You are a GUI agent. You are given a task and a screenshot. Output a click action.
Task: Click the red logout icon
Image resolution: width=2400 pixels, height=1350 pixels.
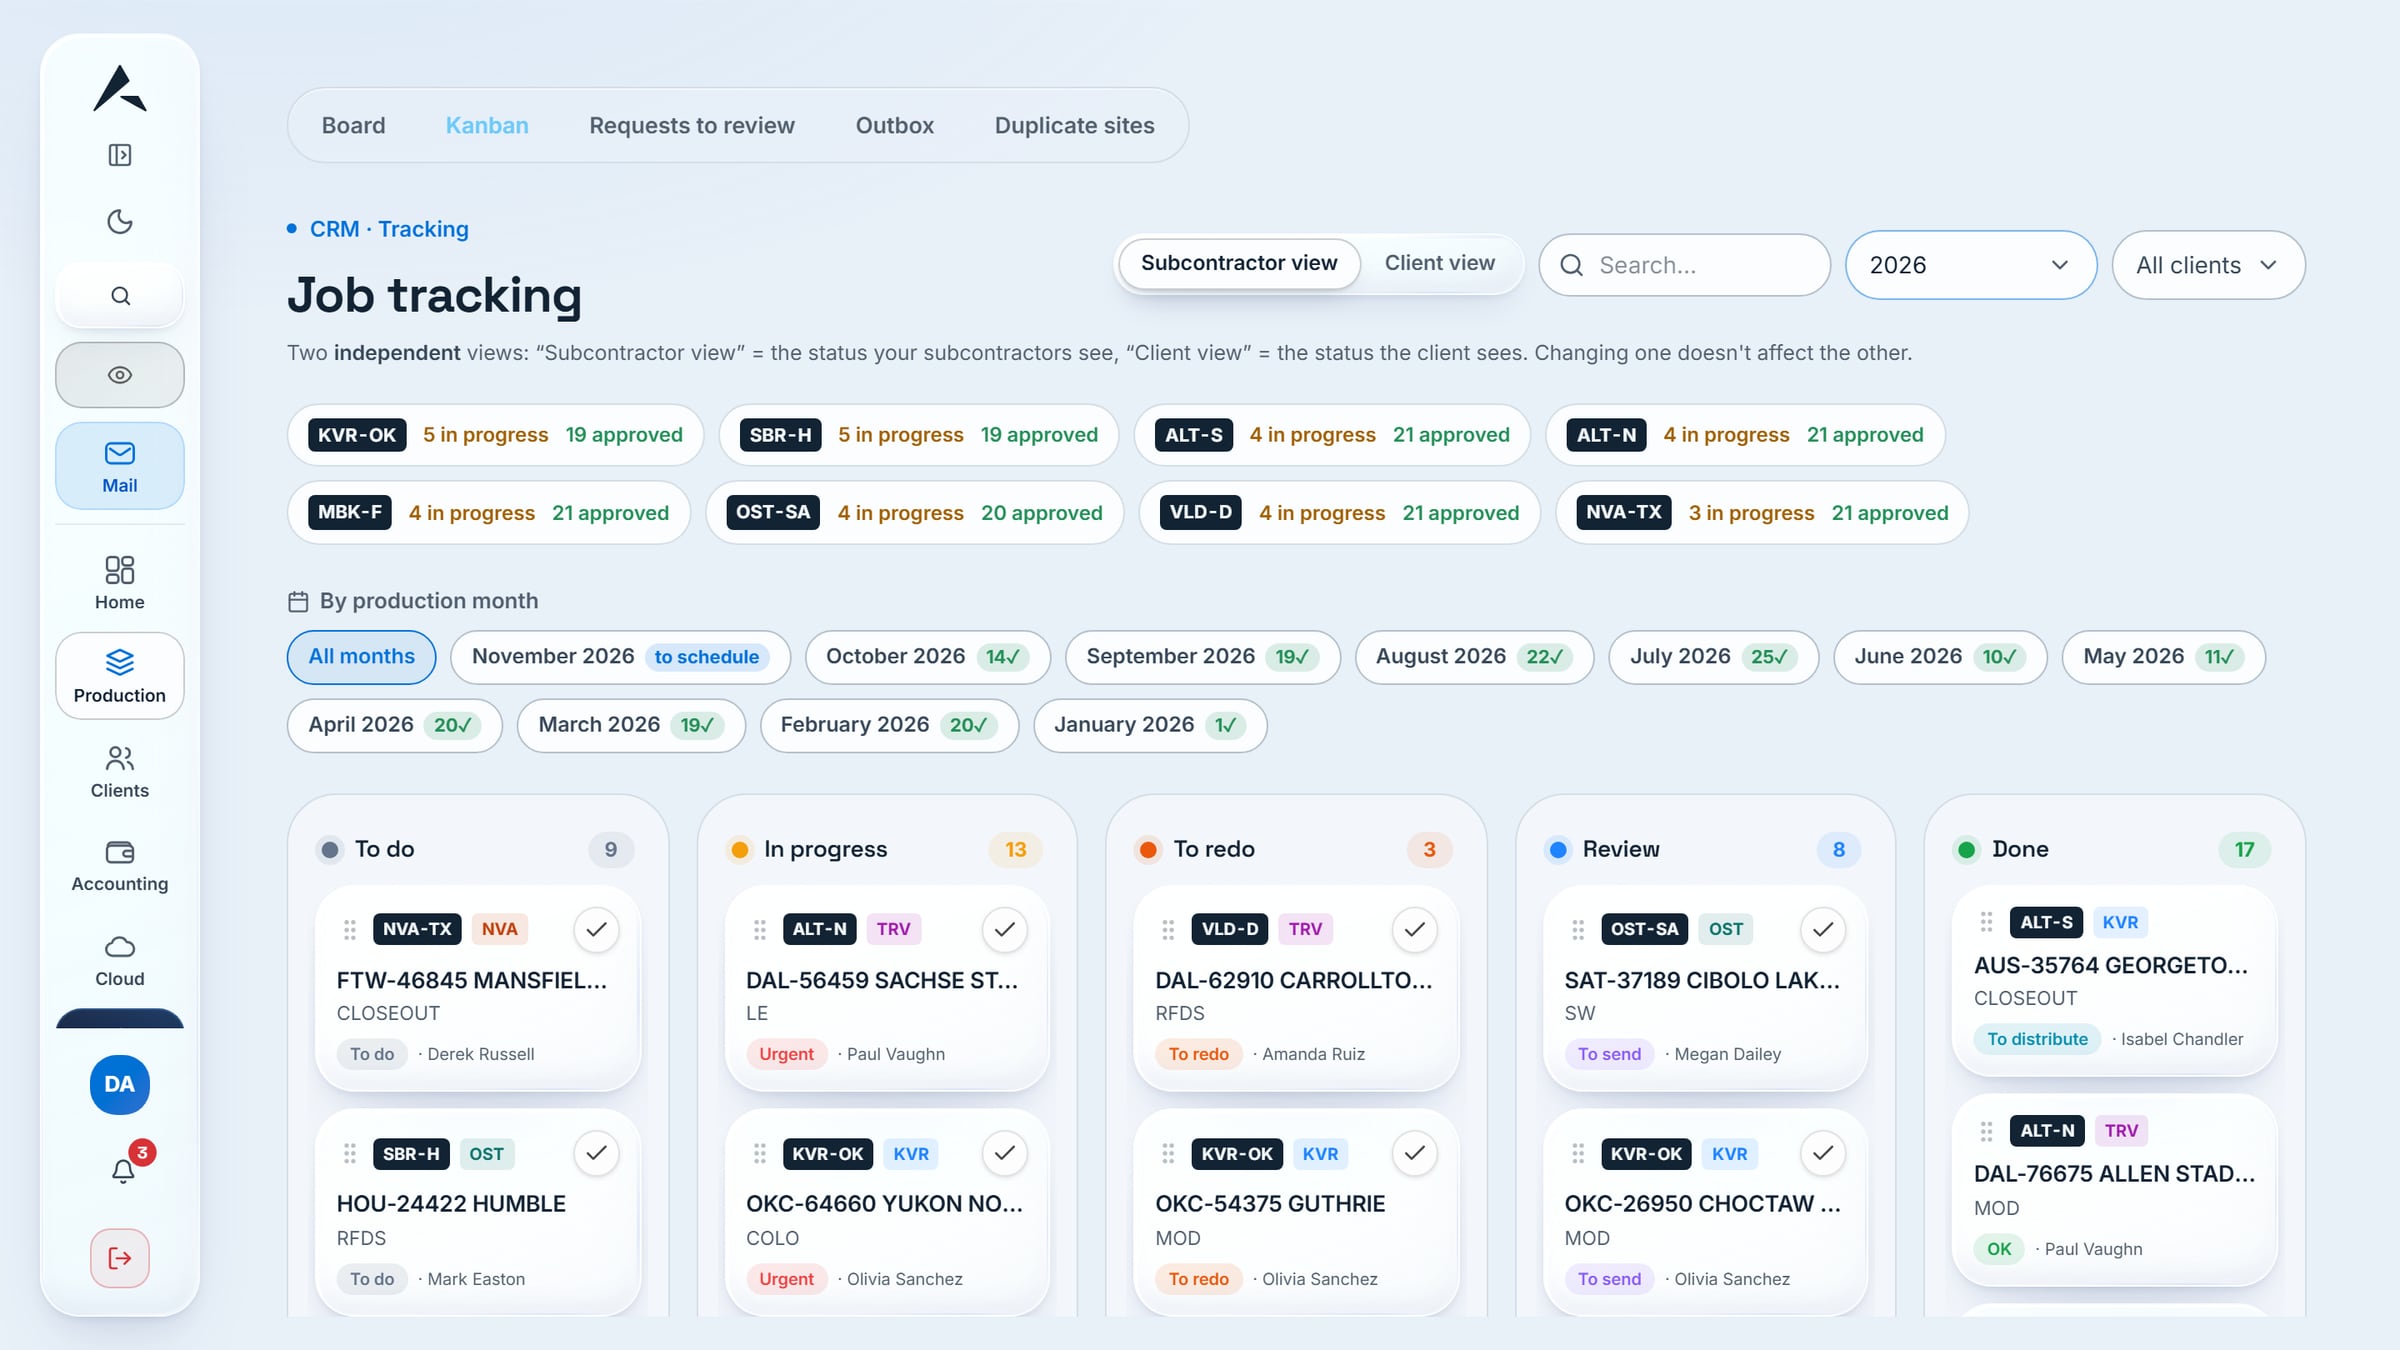click(120, 1258)
